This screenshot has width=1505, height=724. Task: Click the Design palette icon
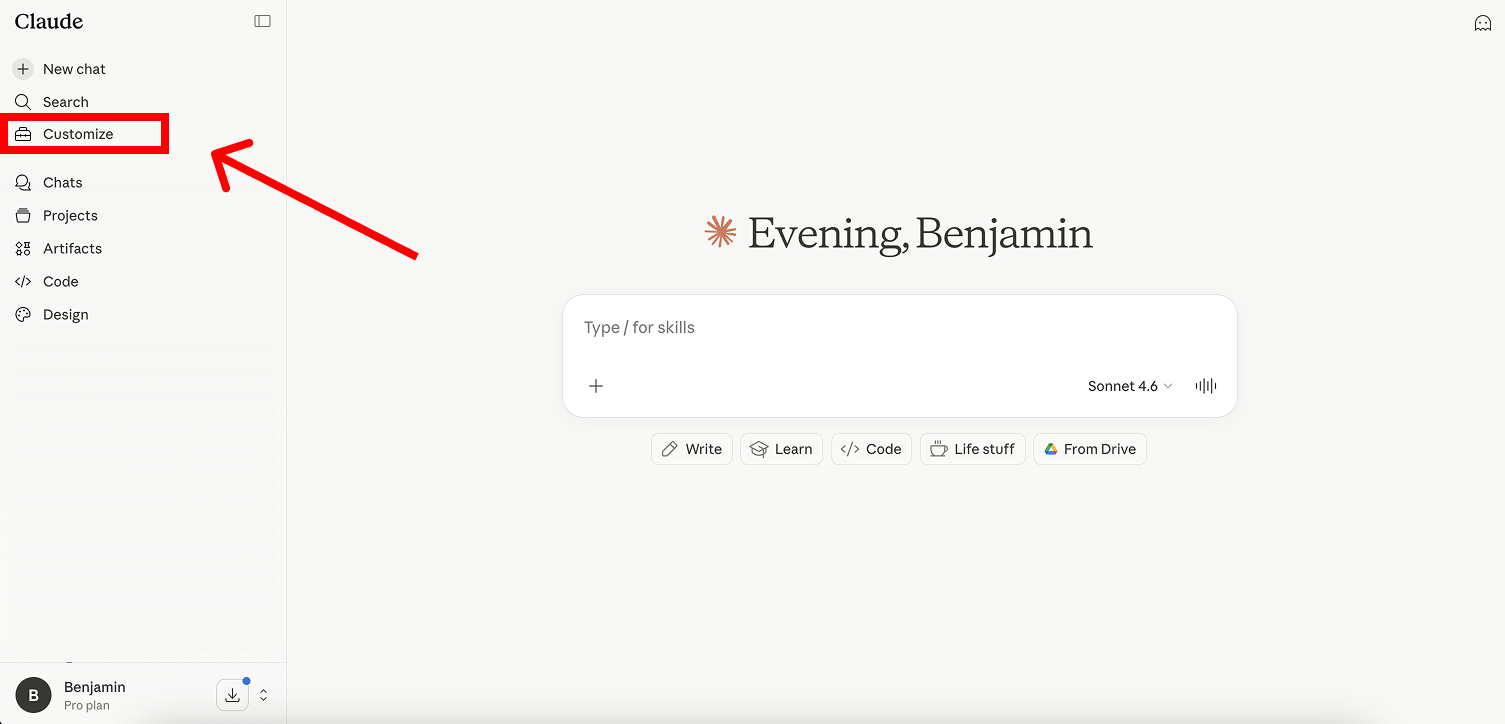point(23,315)
